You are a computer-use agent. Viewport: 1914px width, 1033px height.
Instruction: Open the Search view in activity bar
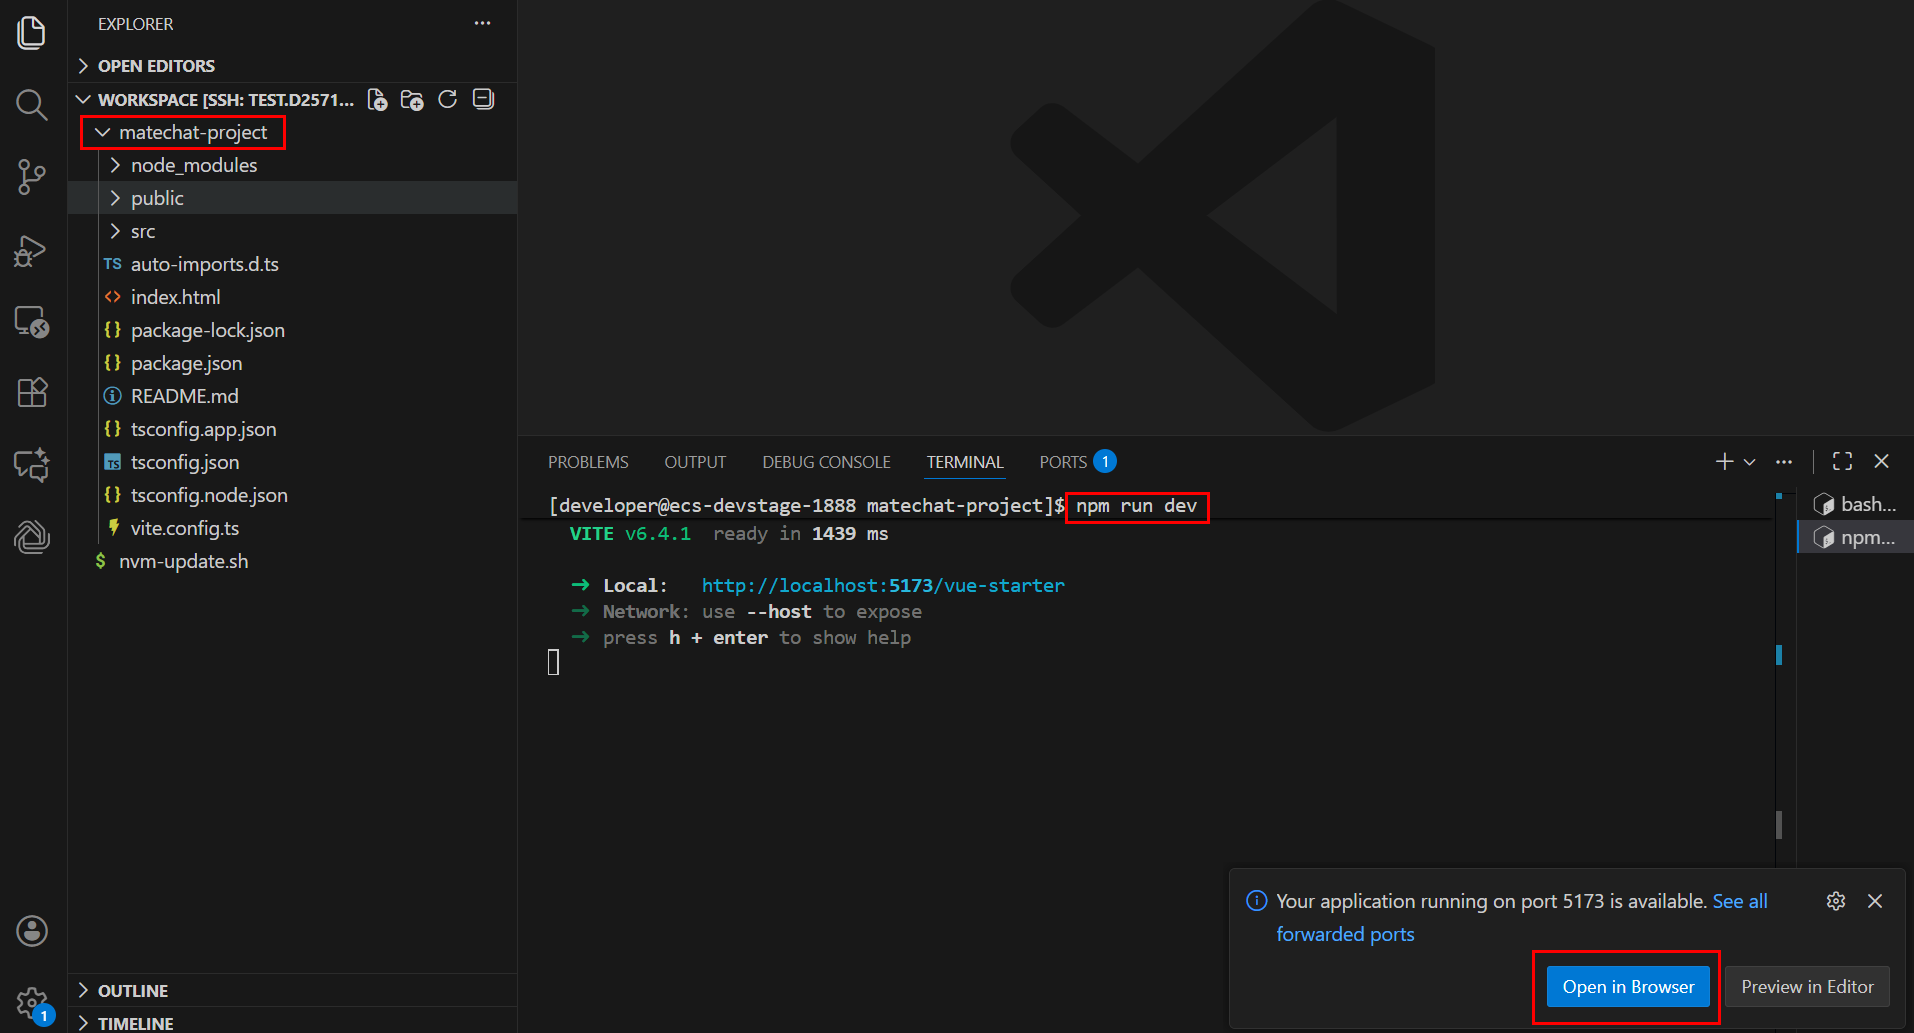coord(31,105)
